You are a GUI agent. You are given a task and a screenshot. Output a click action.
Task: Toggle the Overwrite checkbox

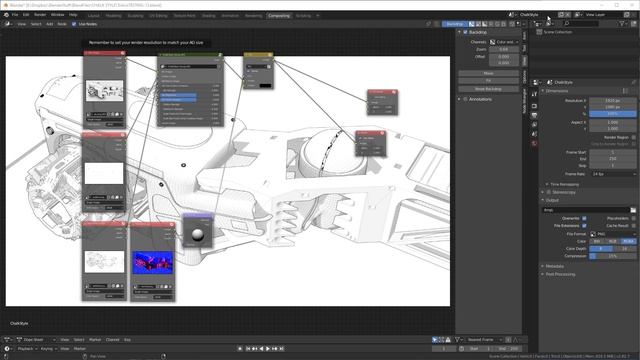click(x=584, y=218)
